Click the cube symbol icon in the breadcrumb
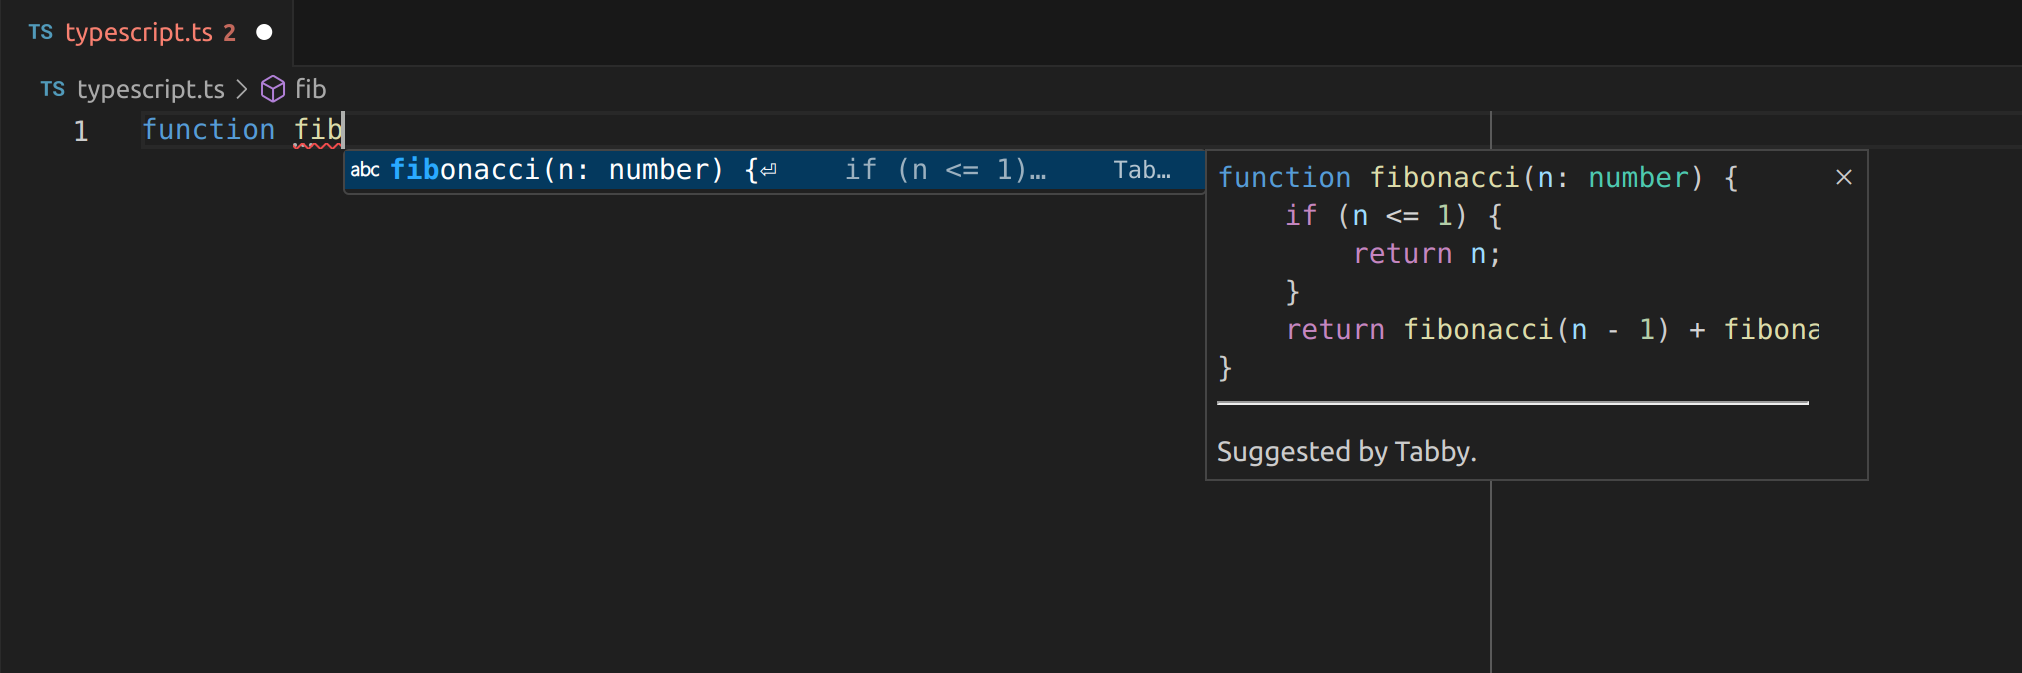This screenshot has height=673, width=2022. pos(272,89)
